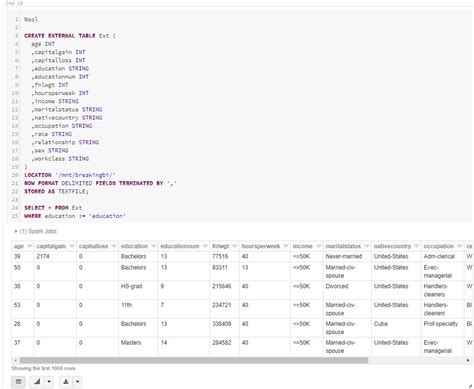474x389 pixels.
Task: Click the %sql magic command on line 1
Action: pos(31,19)
